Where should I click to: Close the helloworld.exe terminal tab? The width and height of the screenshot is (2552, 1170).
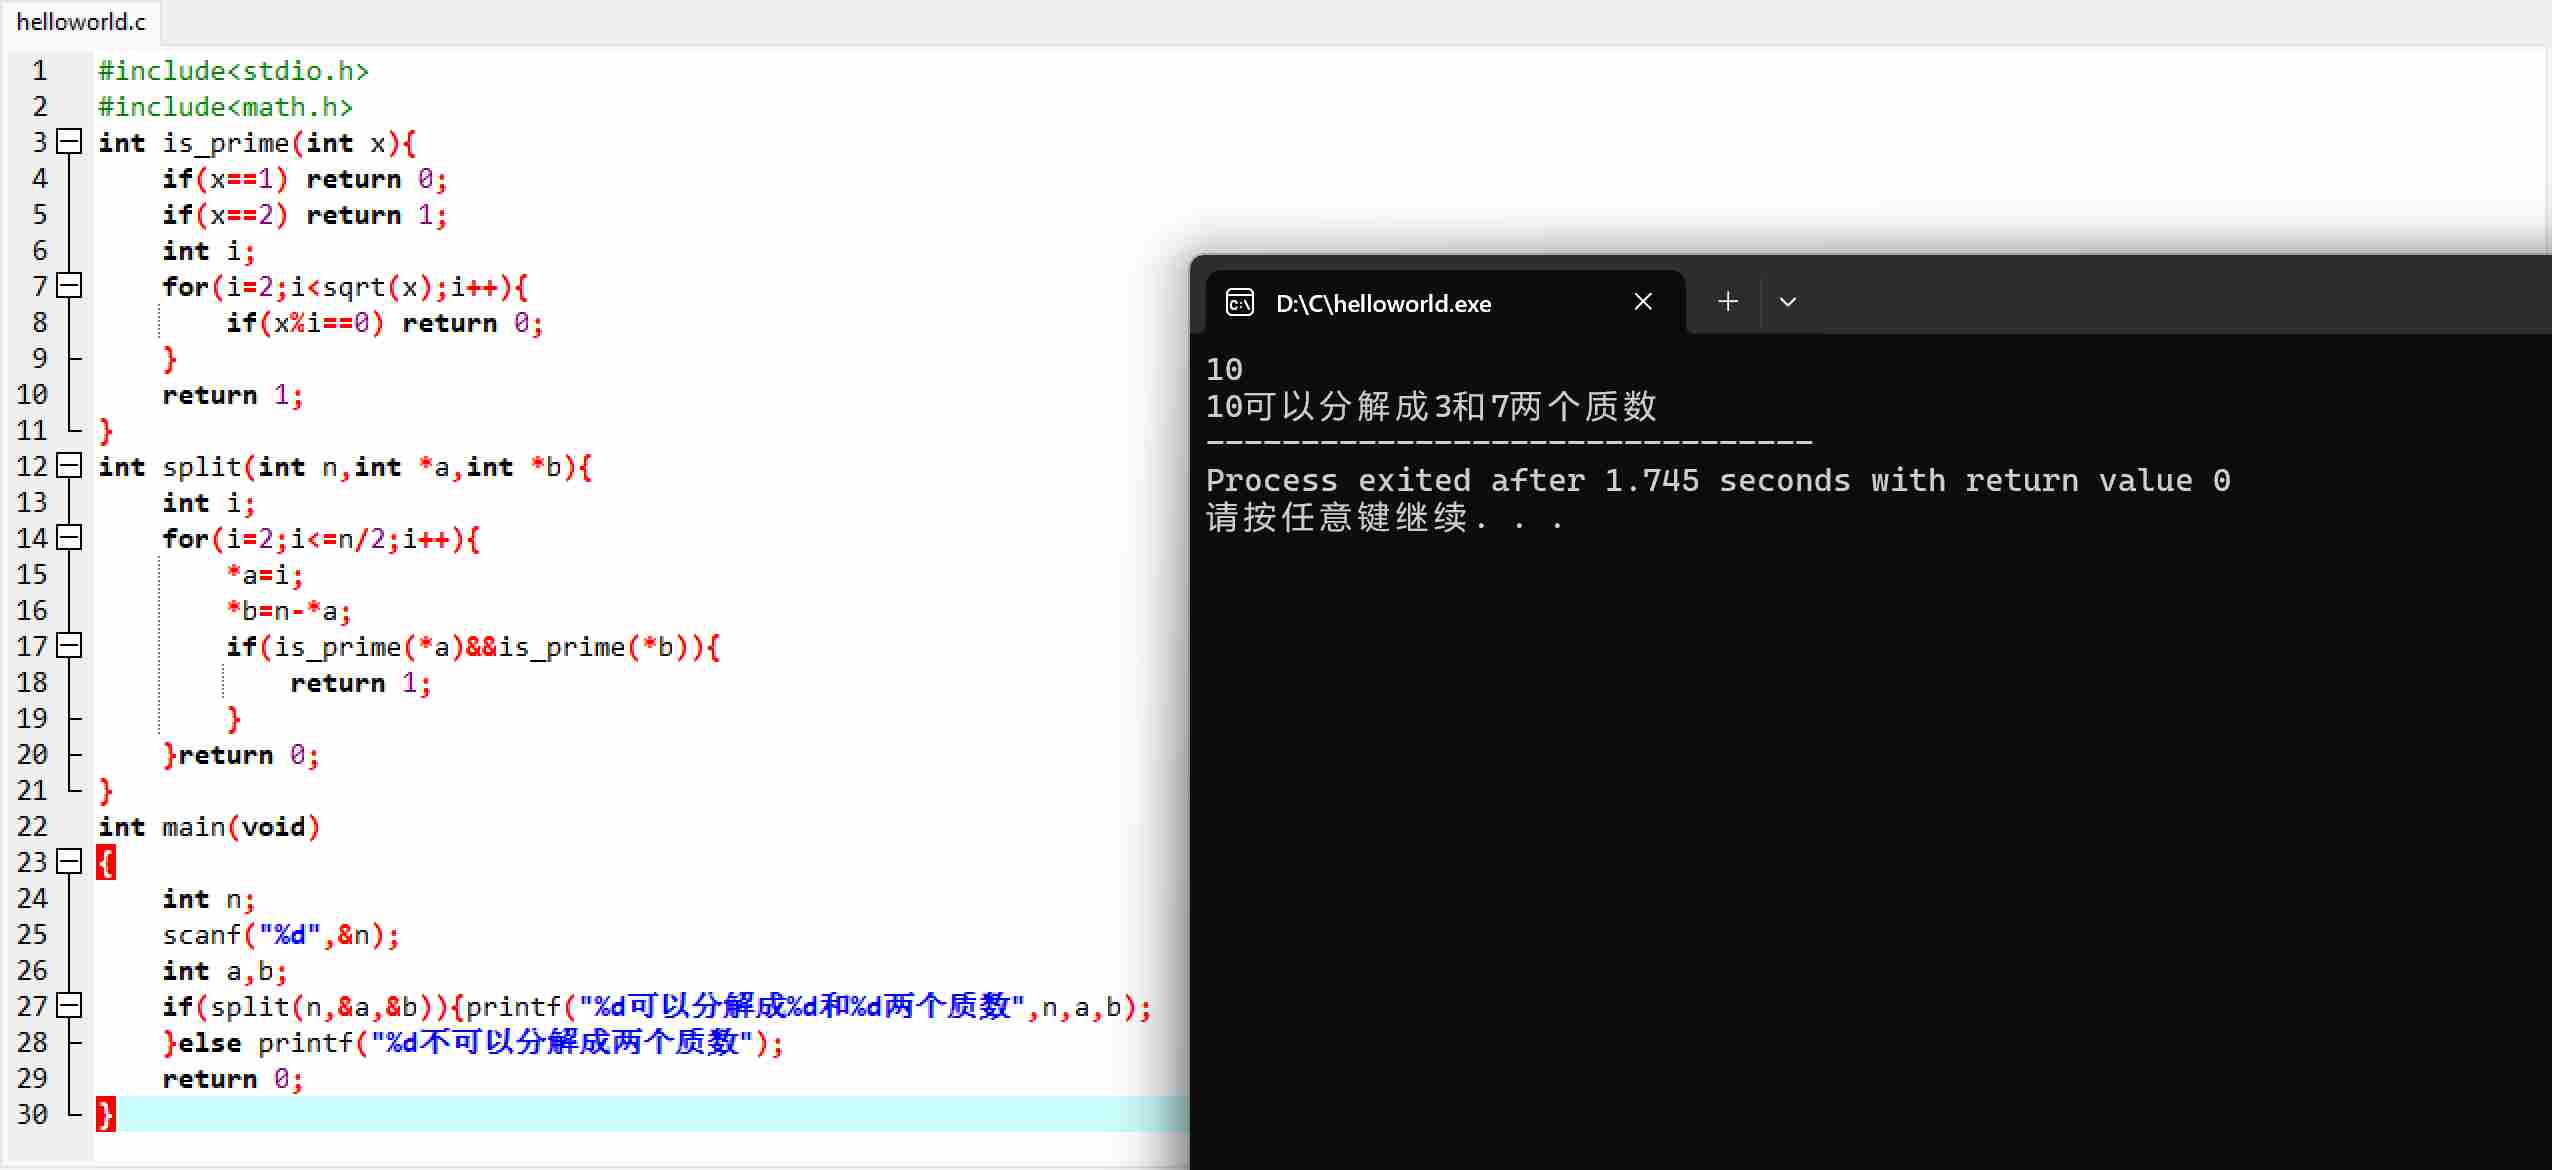pos(1641,301)
